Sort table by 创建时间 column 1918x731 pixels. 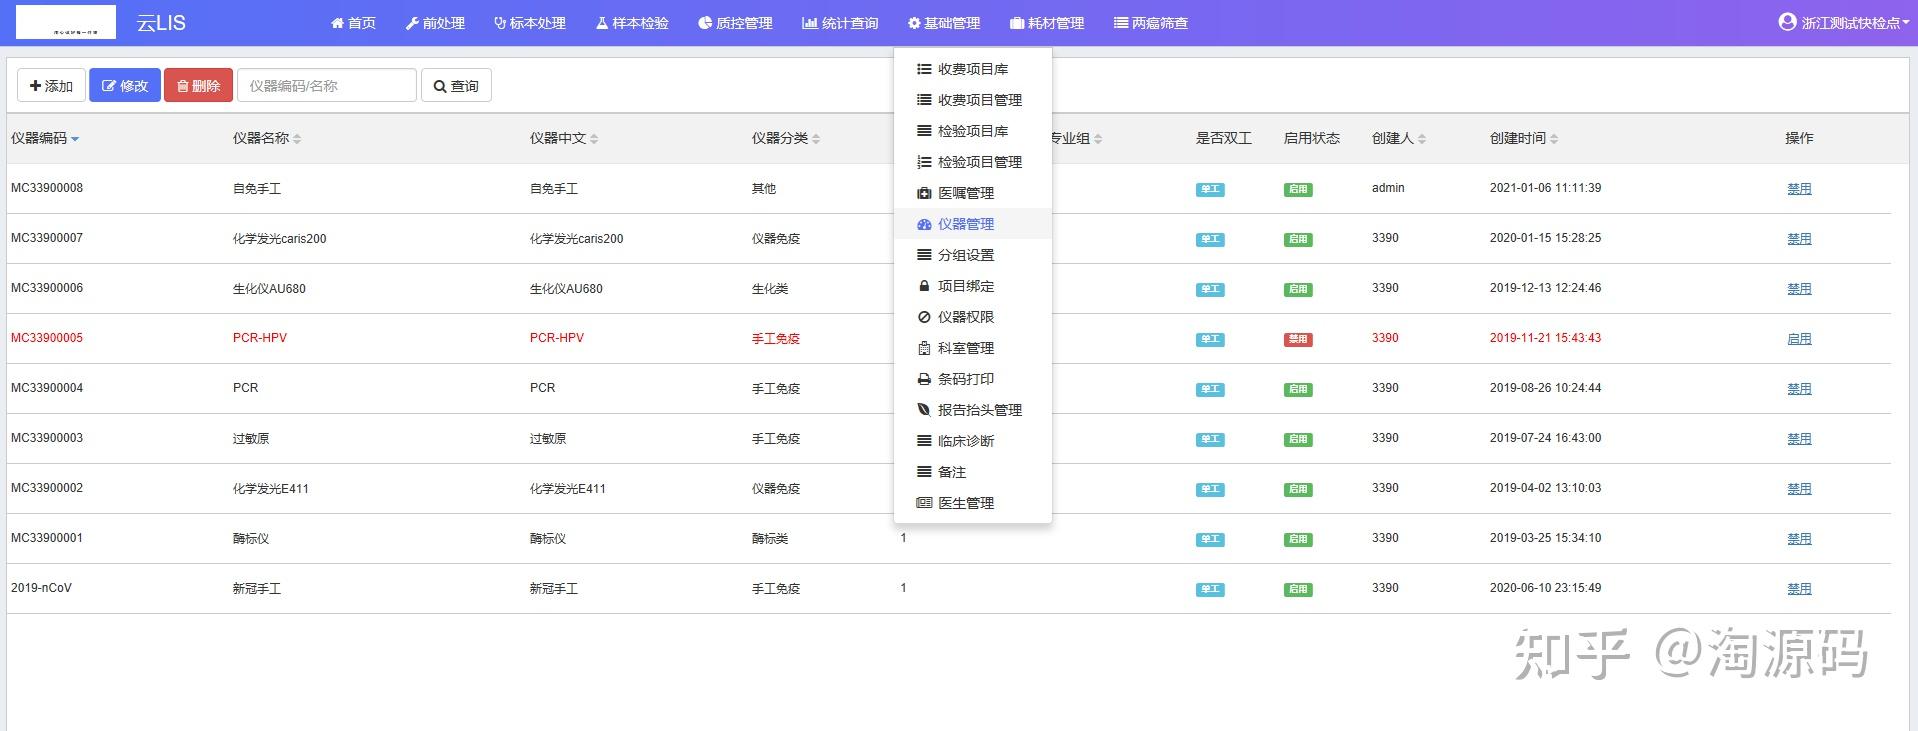tap(1554, 139)
